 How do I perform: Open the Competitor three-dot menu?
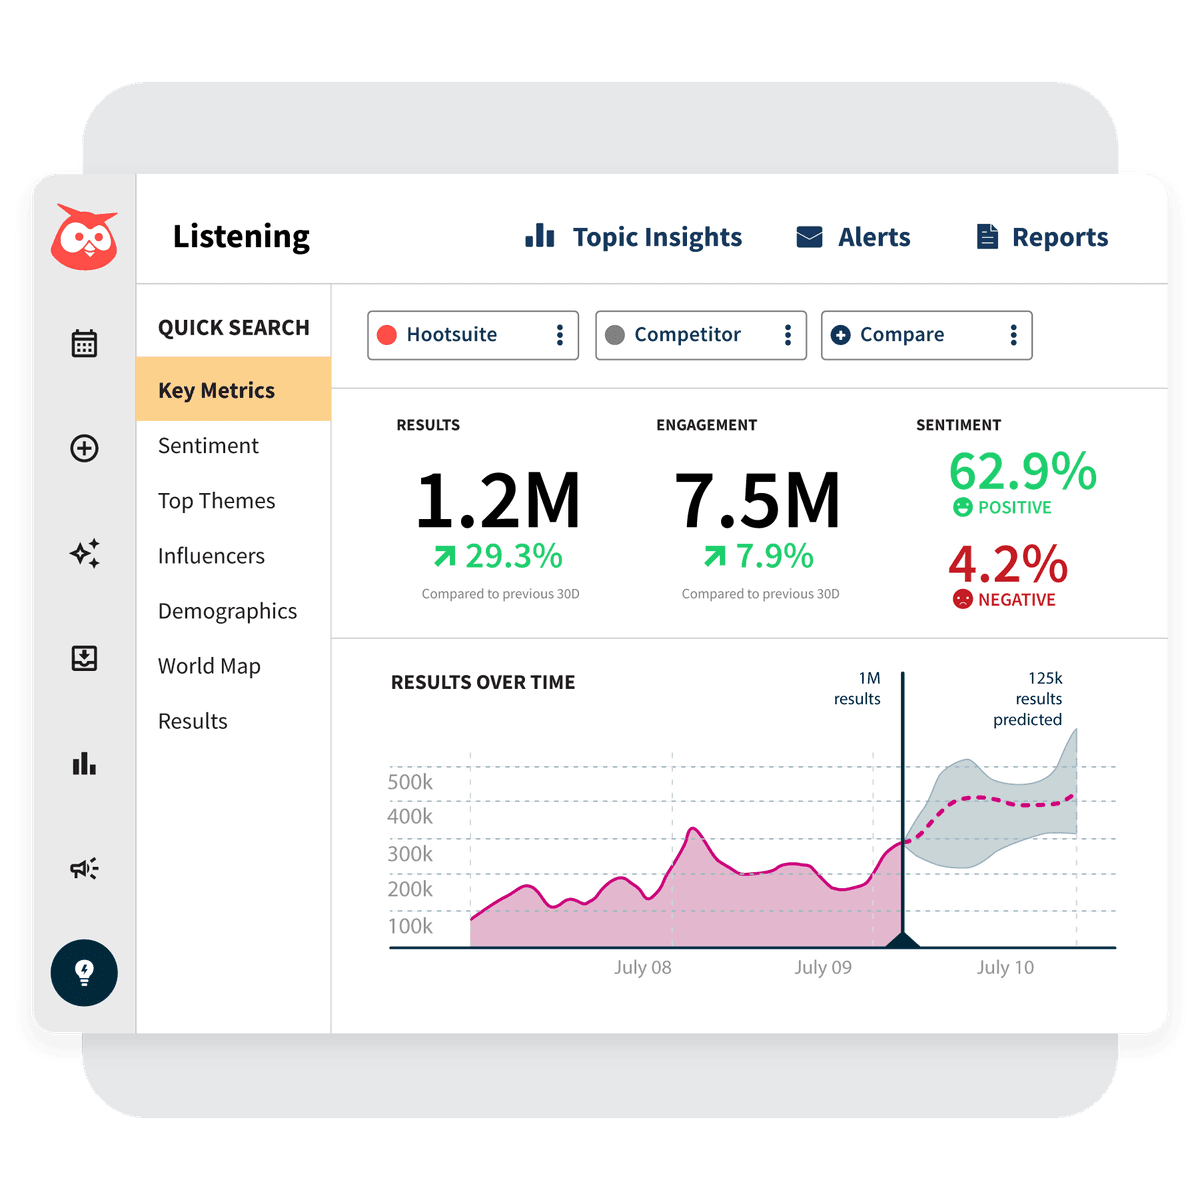coord(788,335)
